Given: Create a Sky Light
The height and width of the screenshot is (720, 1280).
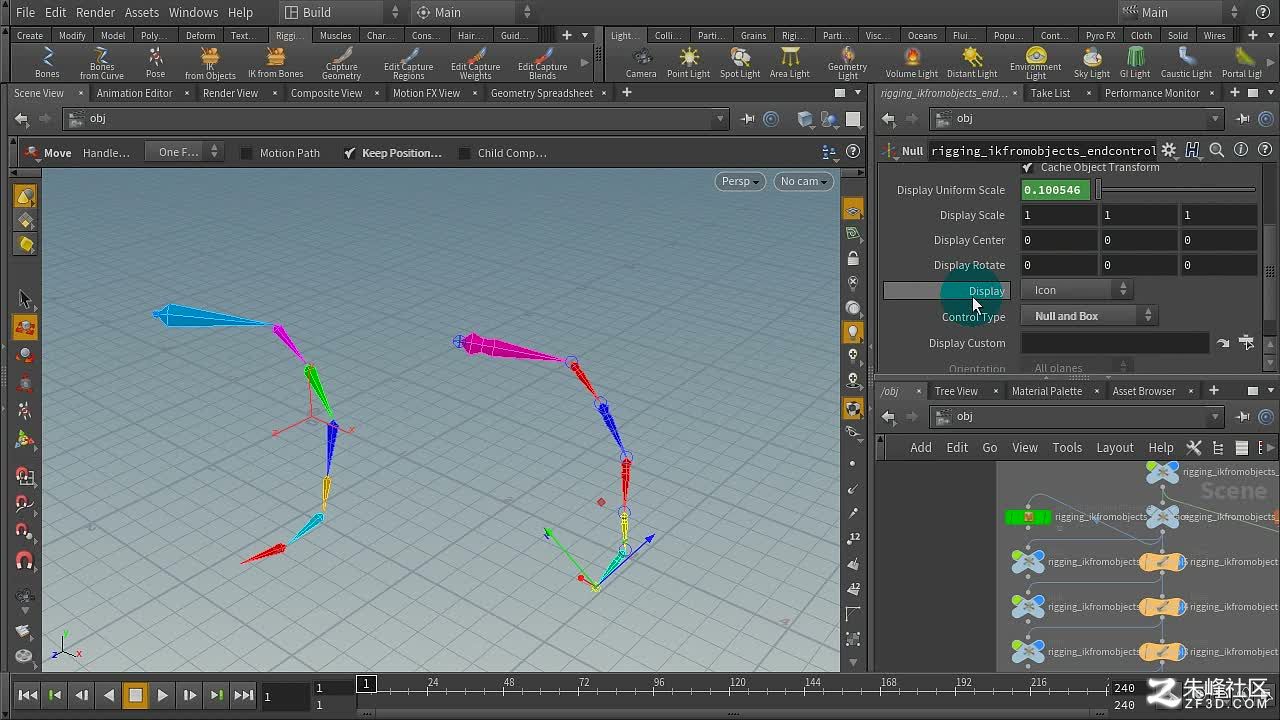Looking at the screenshot, I should tap(1092, 63).
